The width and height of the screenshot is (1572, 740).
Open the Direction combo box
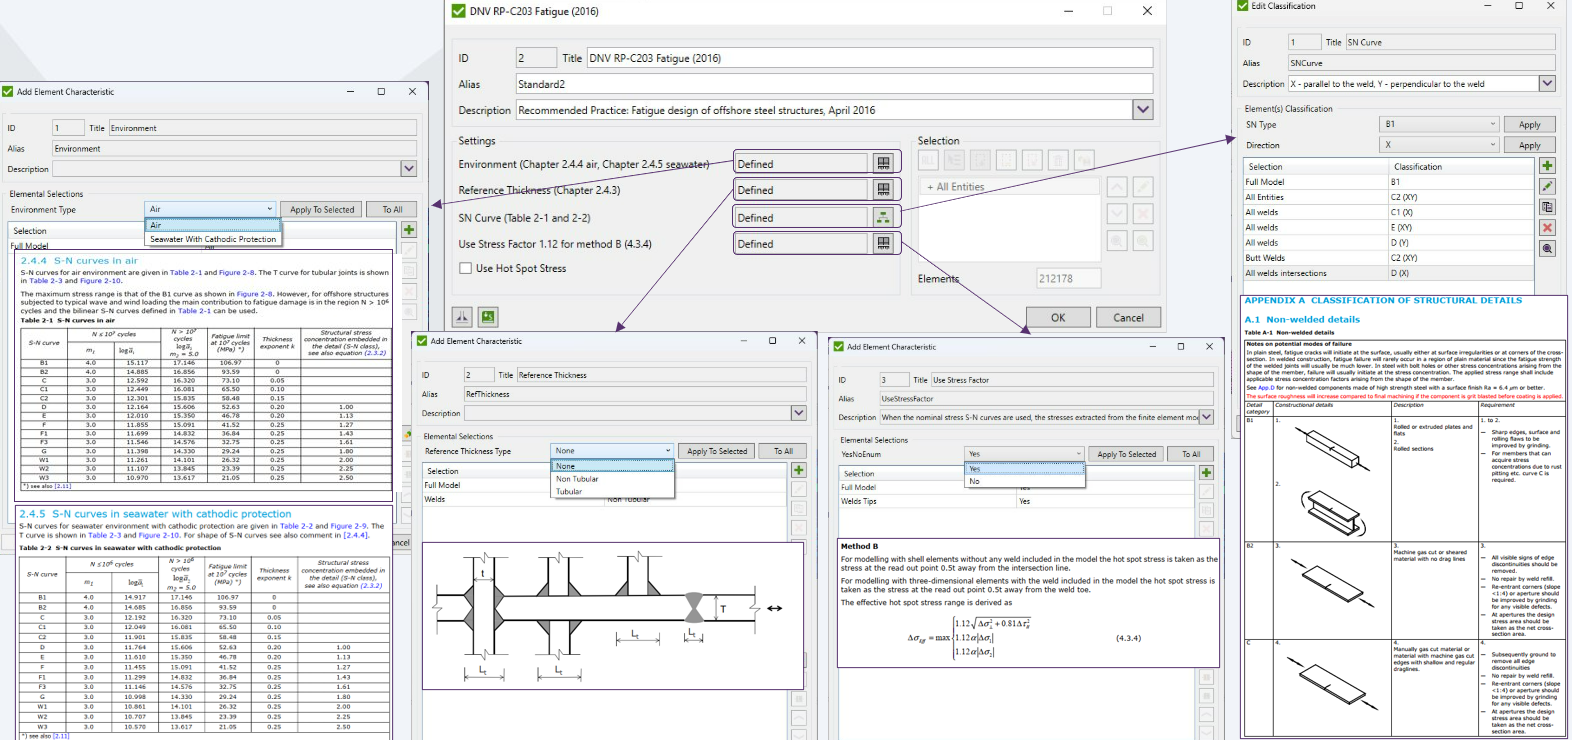pos(1440,145)
